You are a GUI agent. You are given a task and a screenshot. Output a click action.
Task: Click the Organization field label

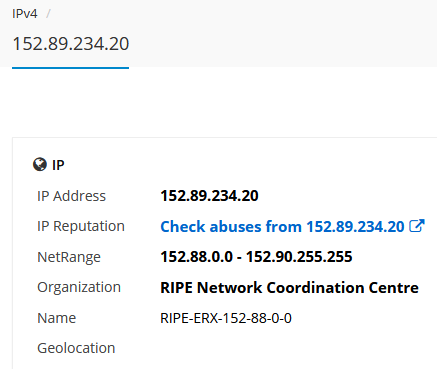(79, 287)
